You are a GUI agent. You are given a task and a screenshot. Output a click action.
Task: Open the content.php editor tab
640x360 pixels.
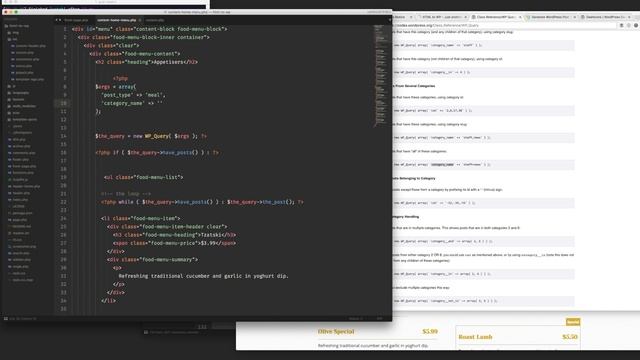(155, 20)
